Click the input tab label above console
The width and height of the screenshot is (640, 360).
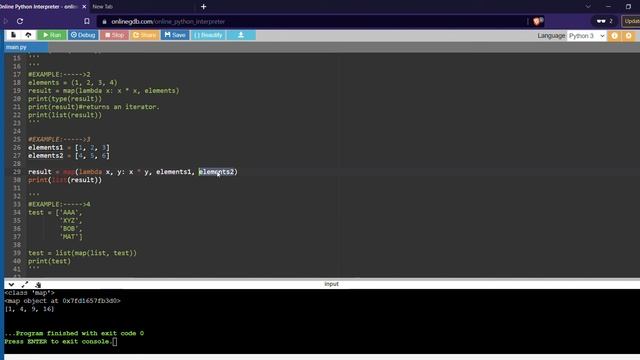tap(331, 284)
